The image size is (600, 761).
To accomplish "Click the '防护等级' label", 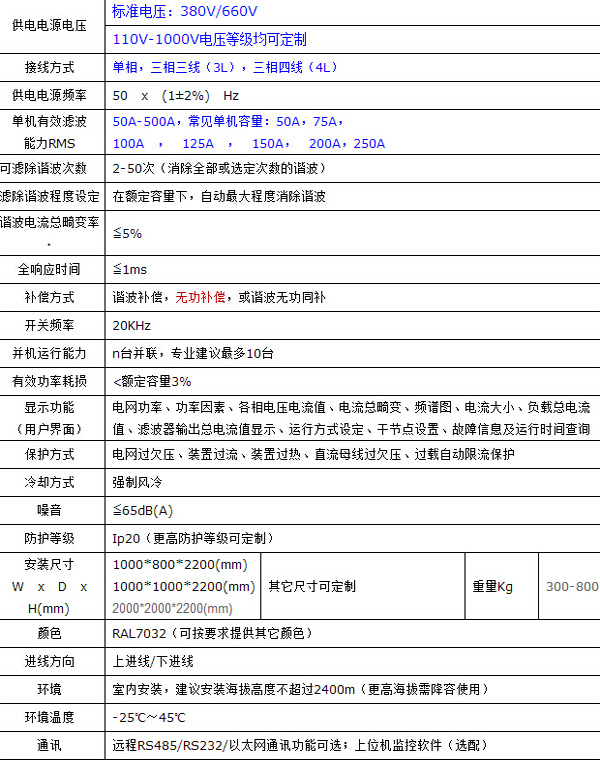I will click(x=49, y=538).
